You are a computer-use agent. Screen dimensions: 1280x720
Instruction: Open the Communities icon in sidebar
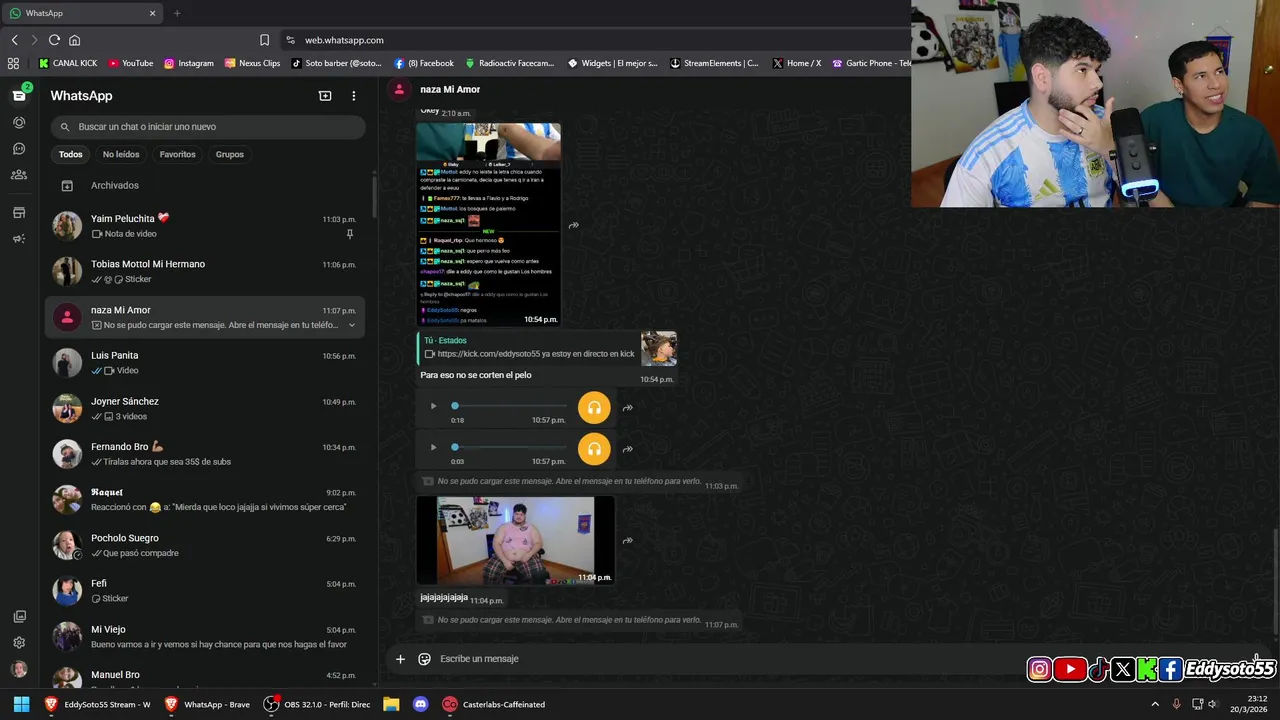[19, 175]
